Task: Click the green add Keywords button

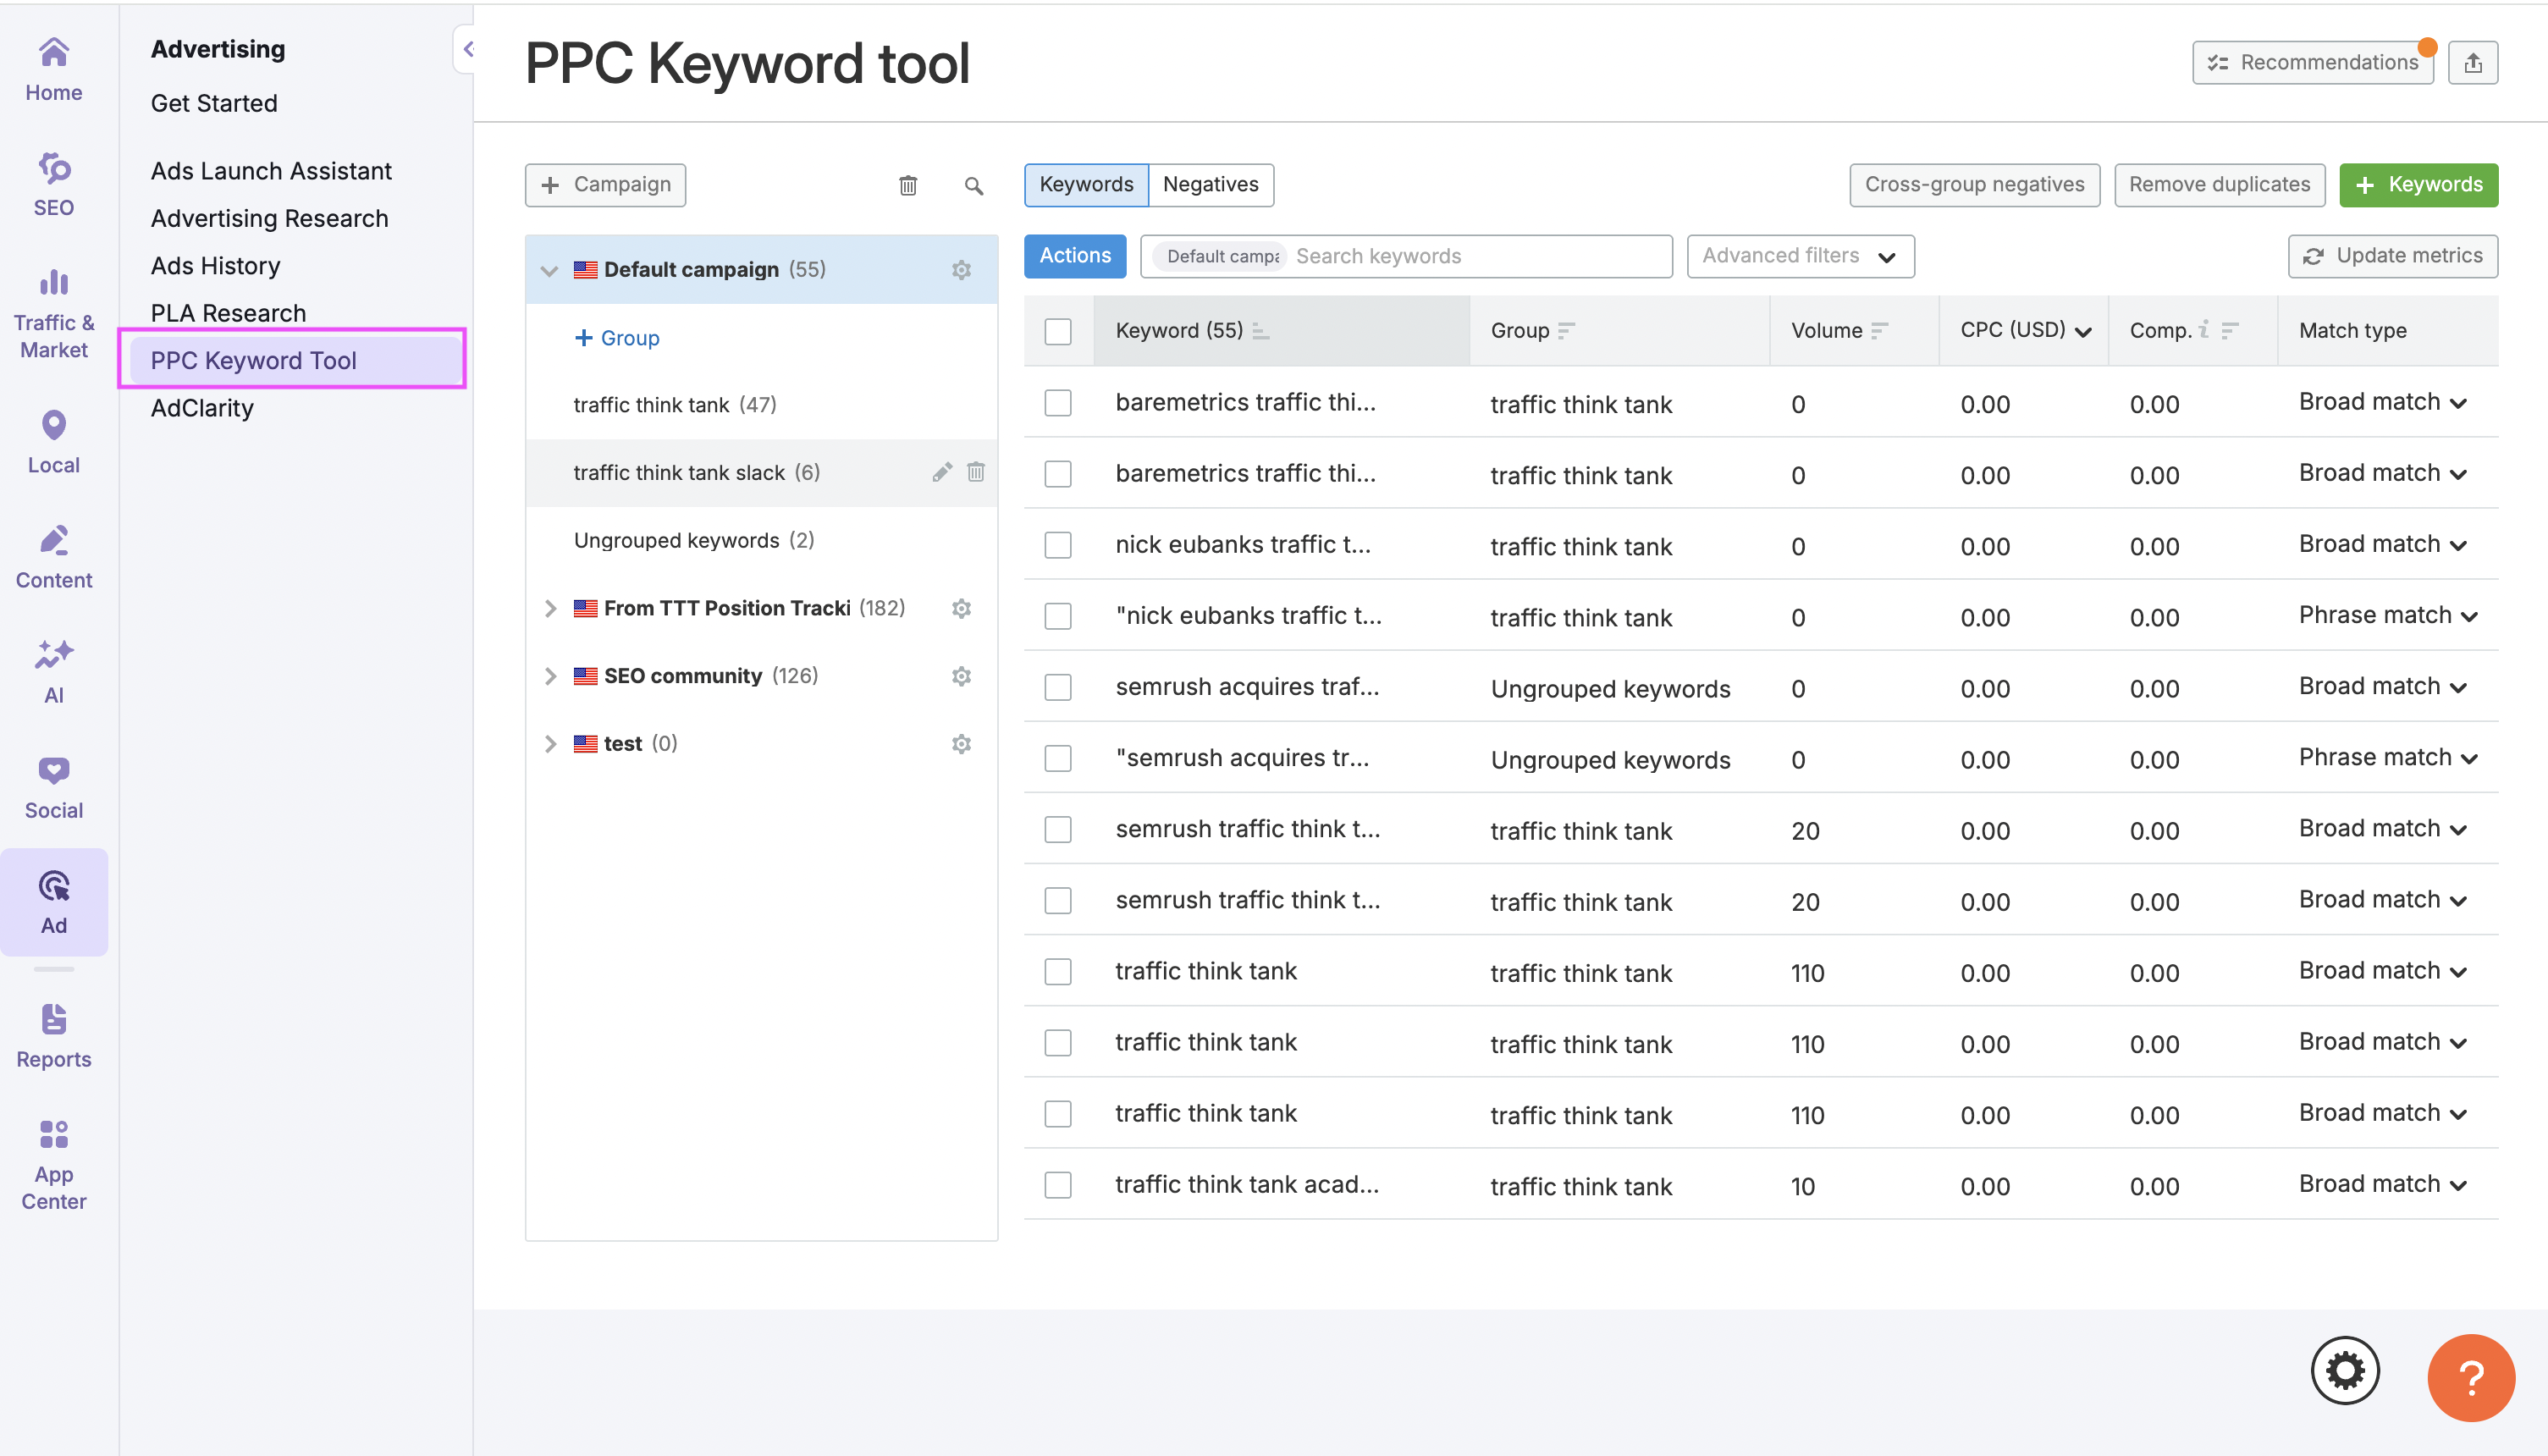Action: 2417,185
